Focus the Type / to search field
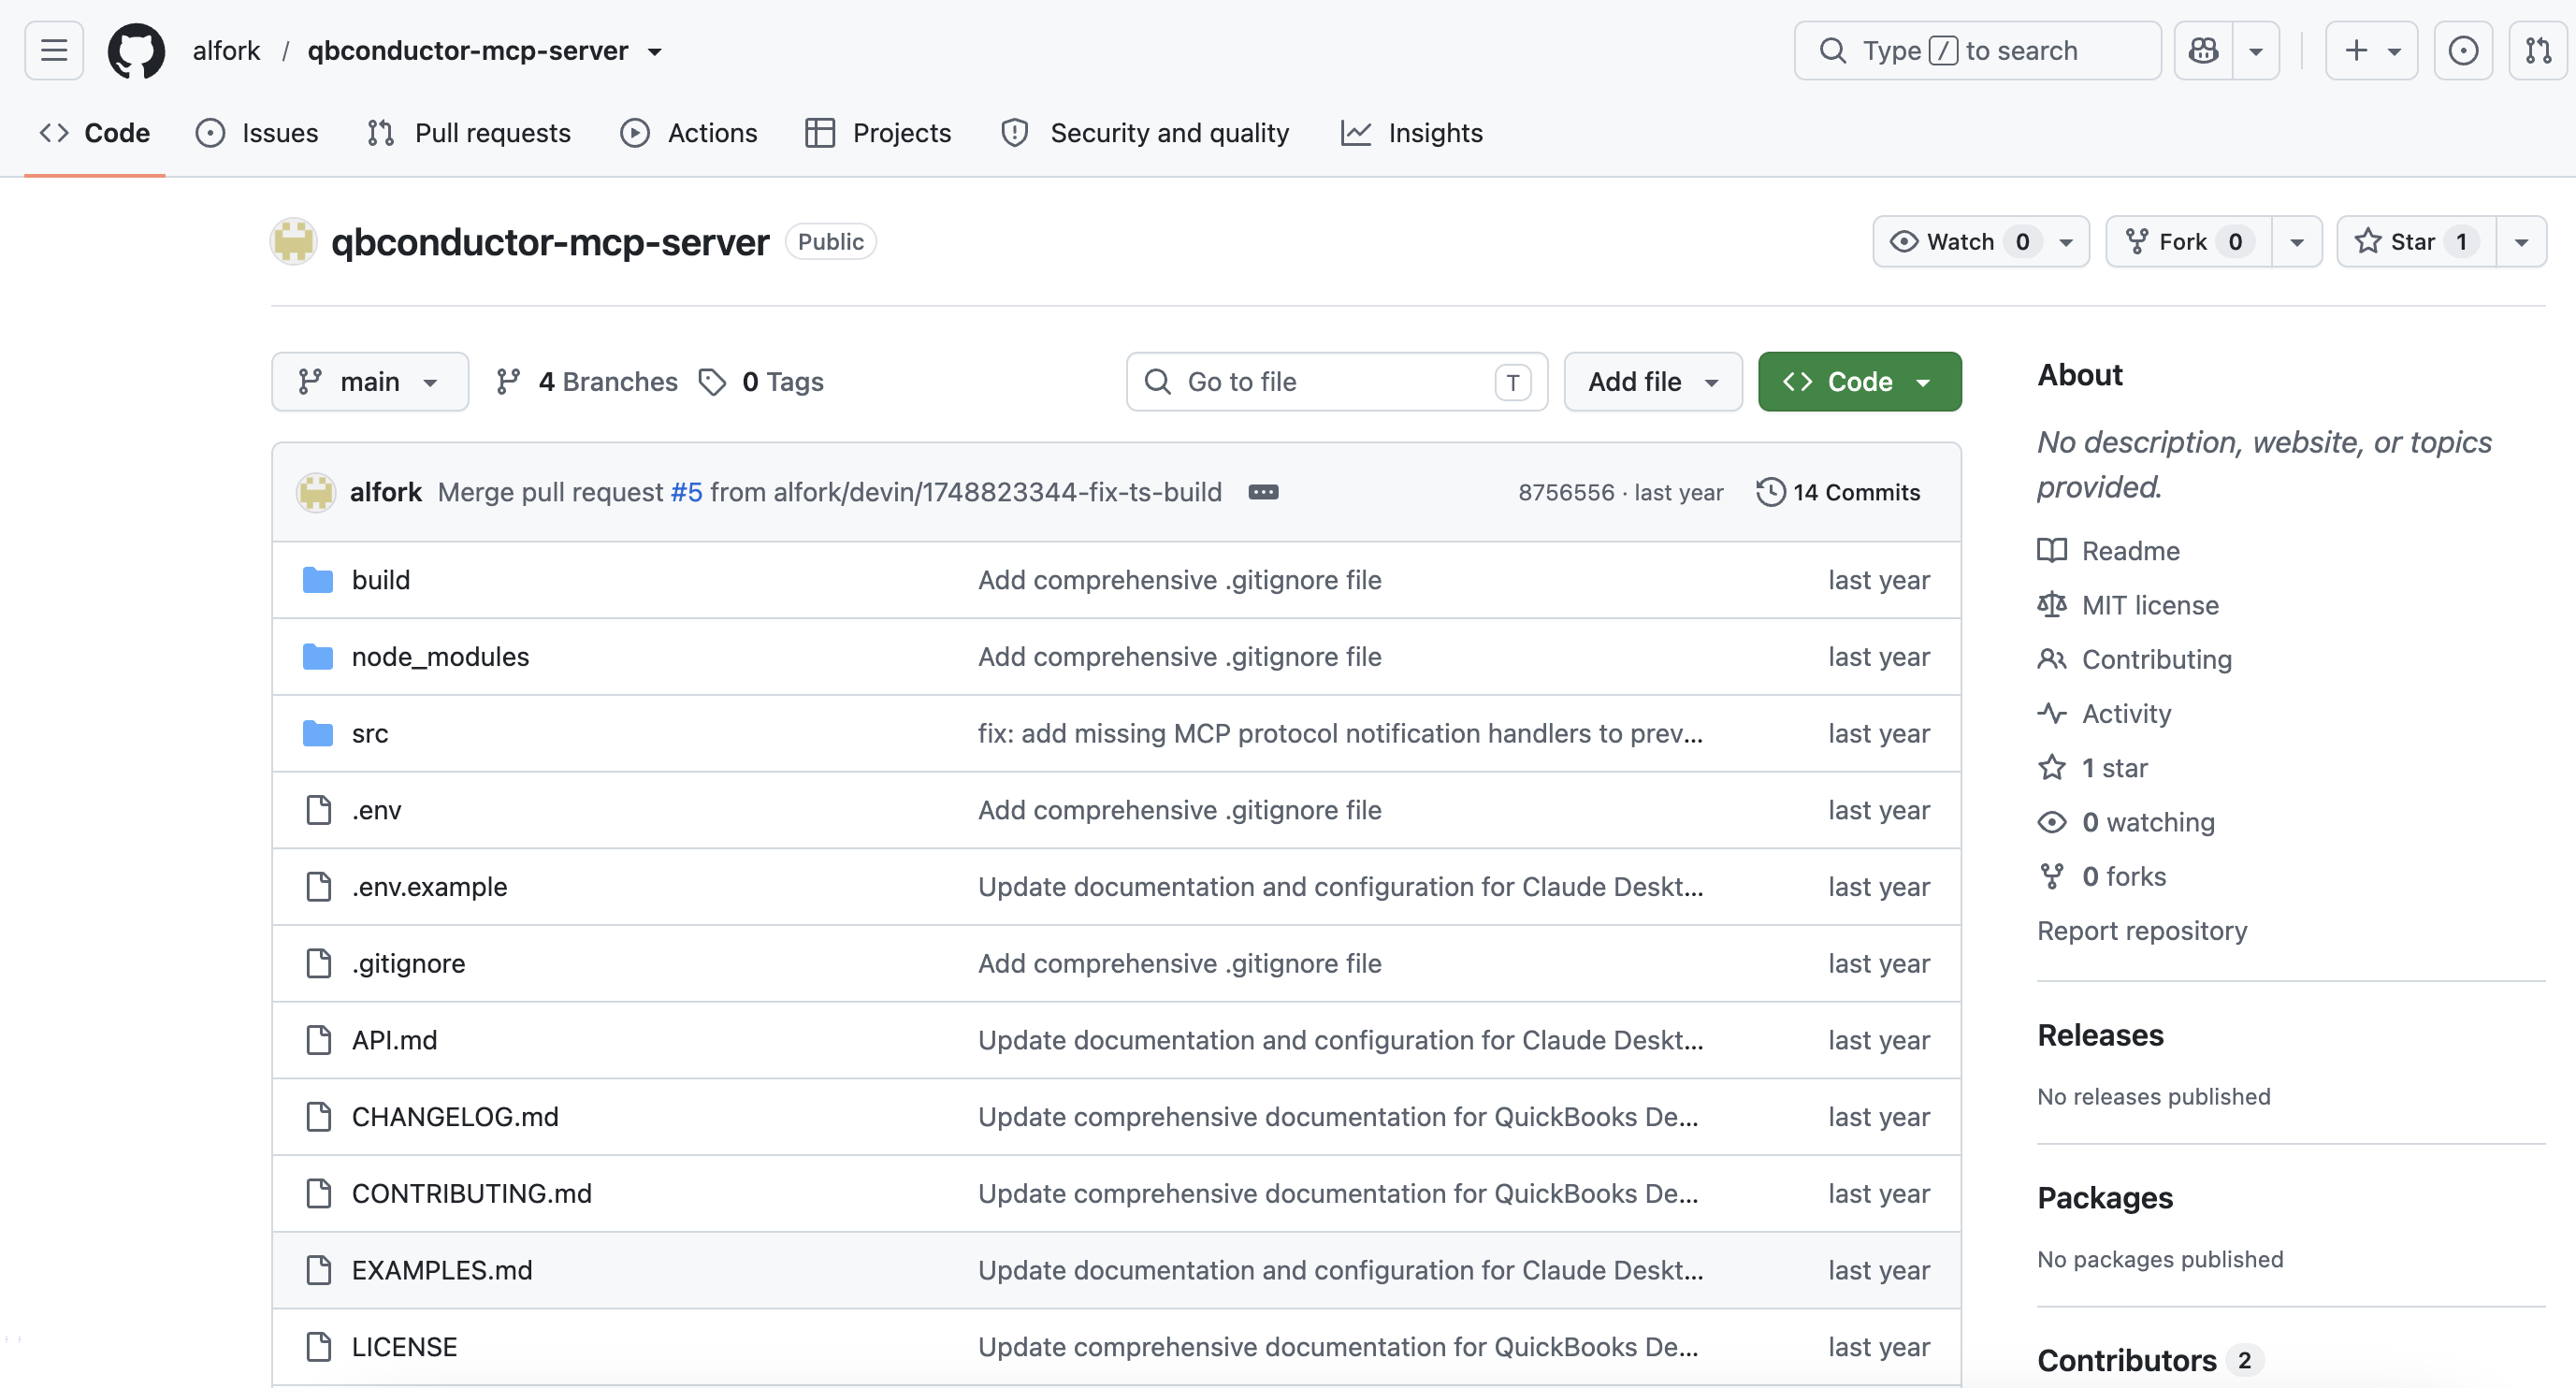 coord(1977,50)
